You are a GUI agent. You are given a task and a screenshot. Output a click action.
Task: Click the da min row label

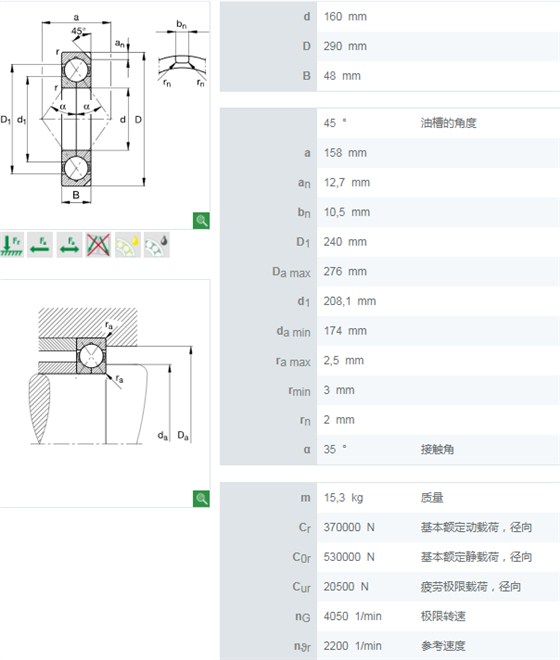click(x=293, y=332)
